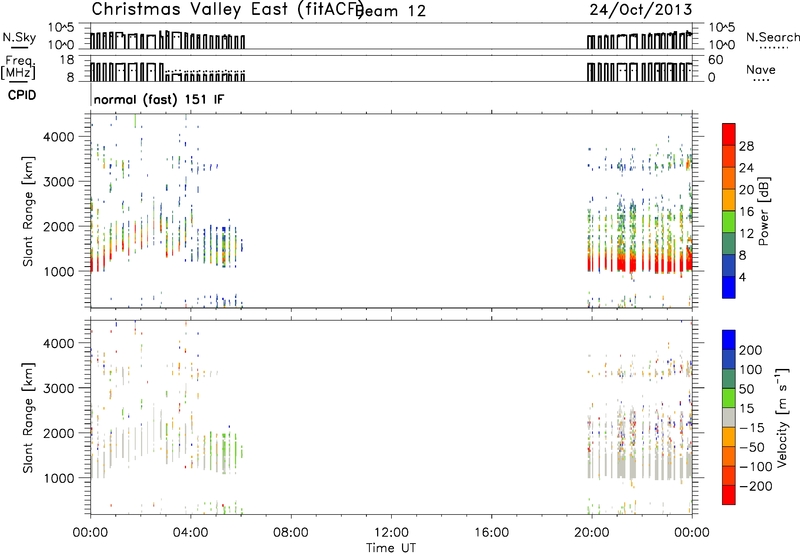Click the gray segment of the Velocity color bar

(x=729, y=417)
